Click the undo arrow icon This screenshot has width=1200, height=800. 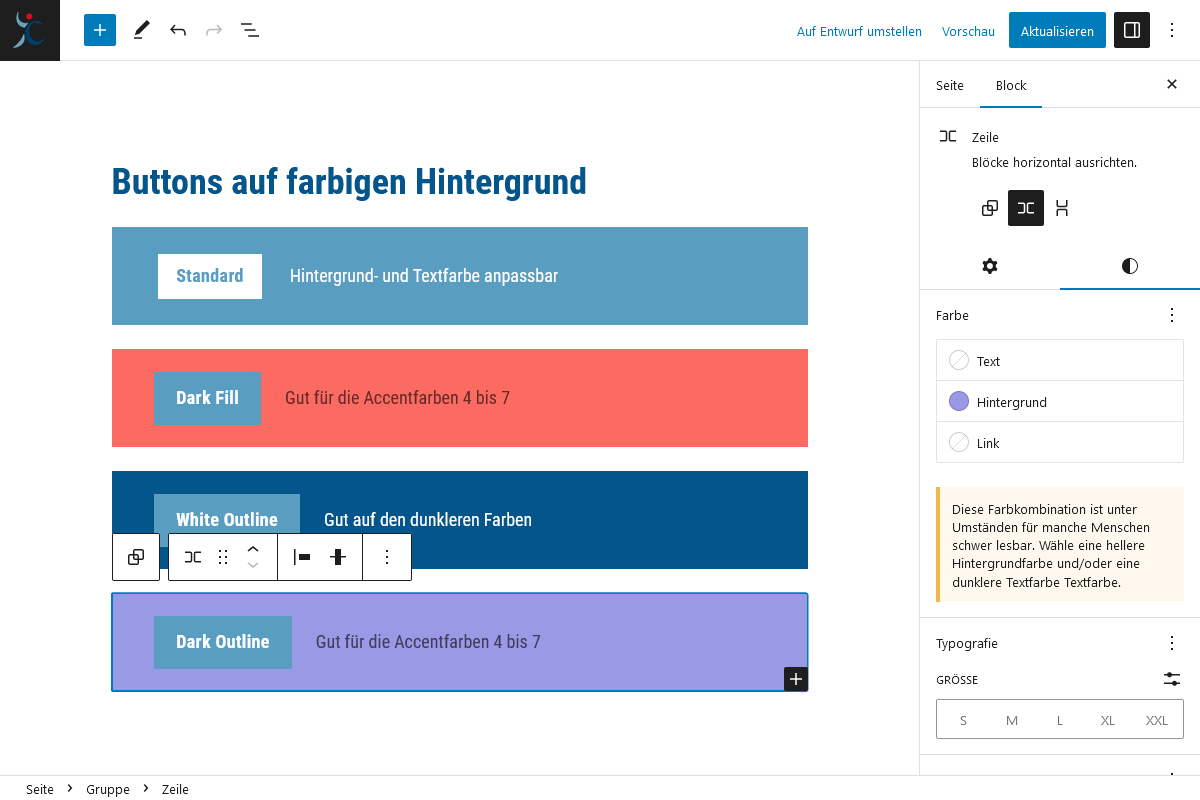click(177, 30)
